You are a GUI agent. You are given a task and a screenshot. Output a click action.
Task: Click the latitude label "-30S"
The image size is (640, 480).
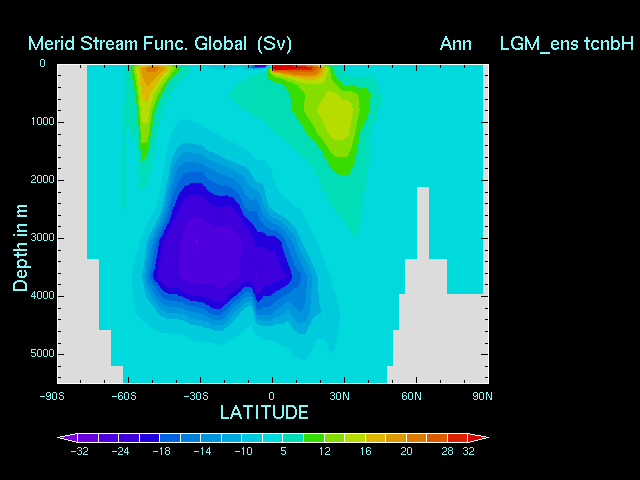(x=196, y=396)
